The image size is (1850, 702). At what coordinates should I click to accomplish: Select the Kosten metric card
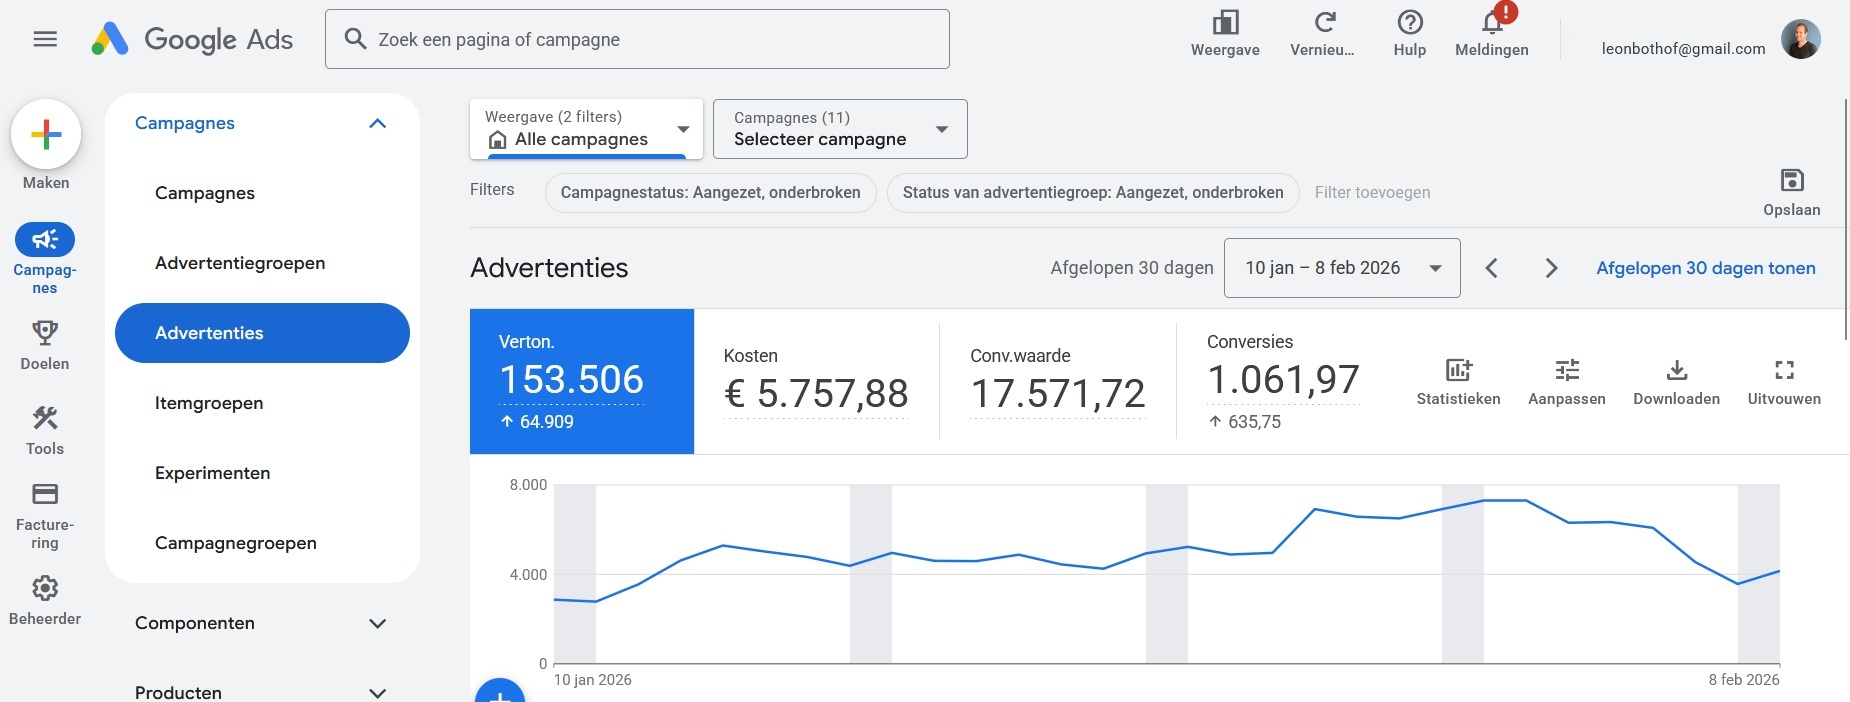click(x=816, y=381)
